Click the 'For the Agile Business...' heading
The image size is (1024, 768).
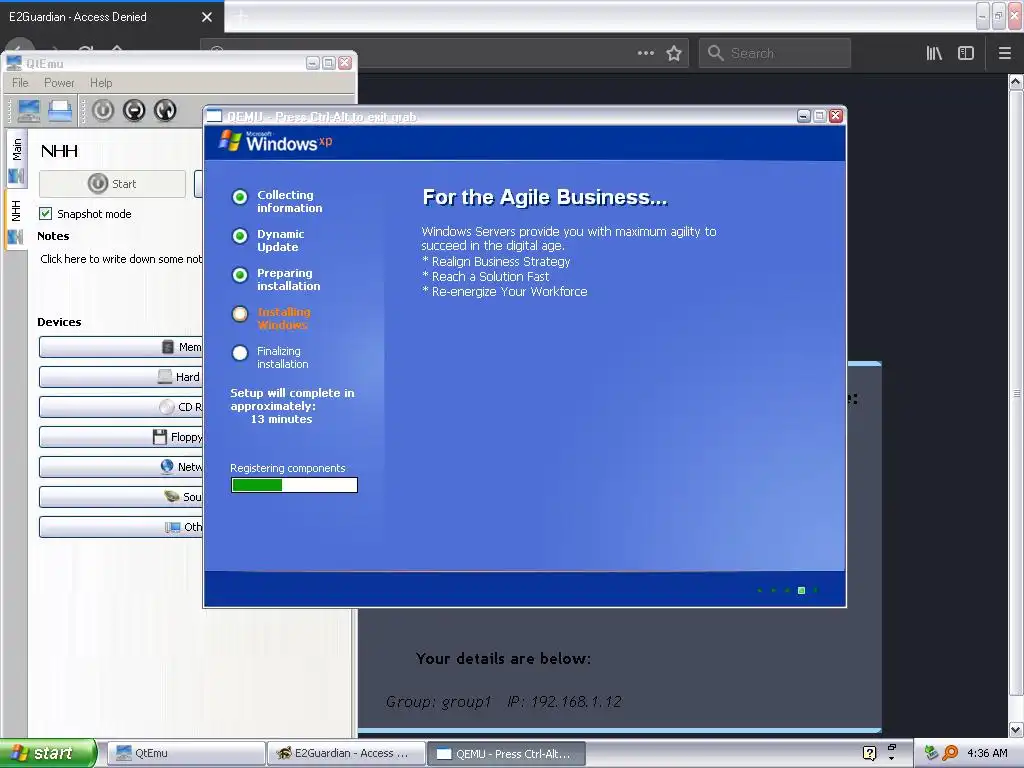click(x=545, y=197)
